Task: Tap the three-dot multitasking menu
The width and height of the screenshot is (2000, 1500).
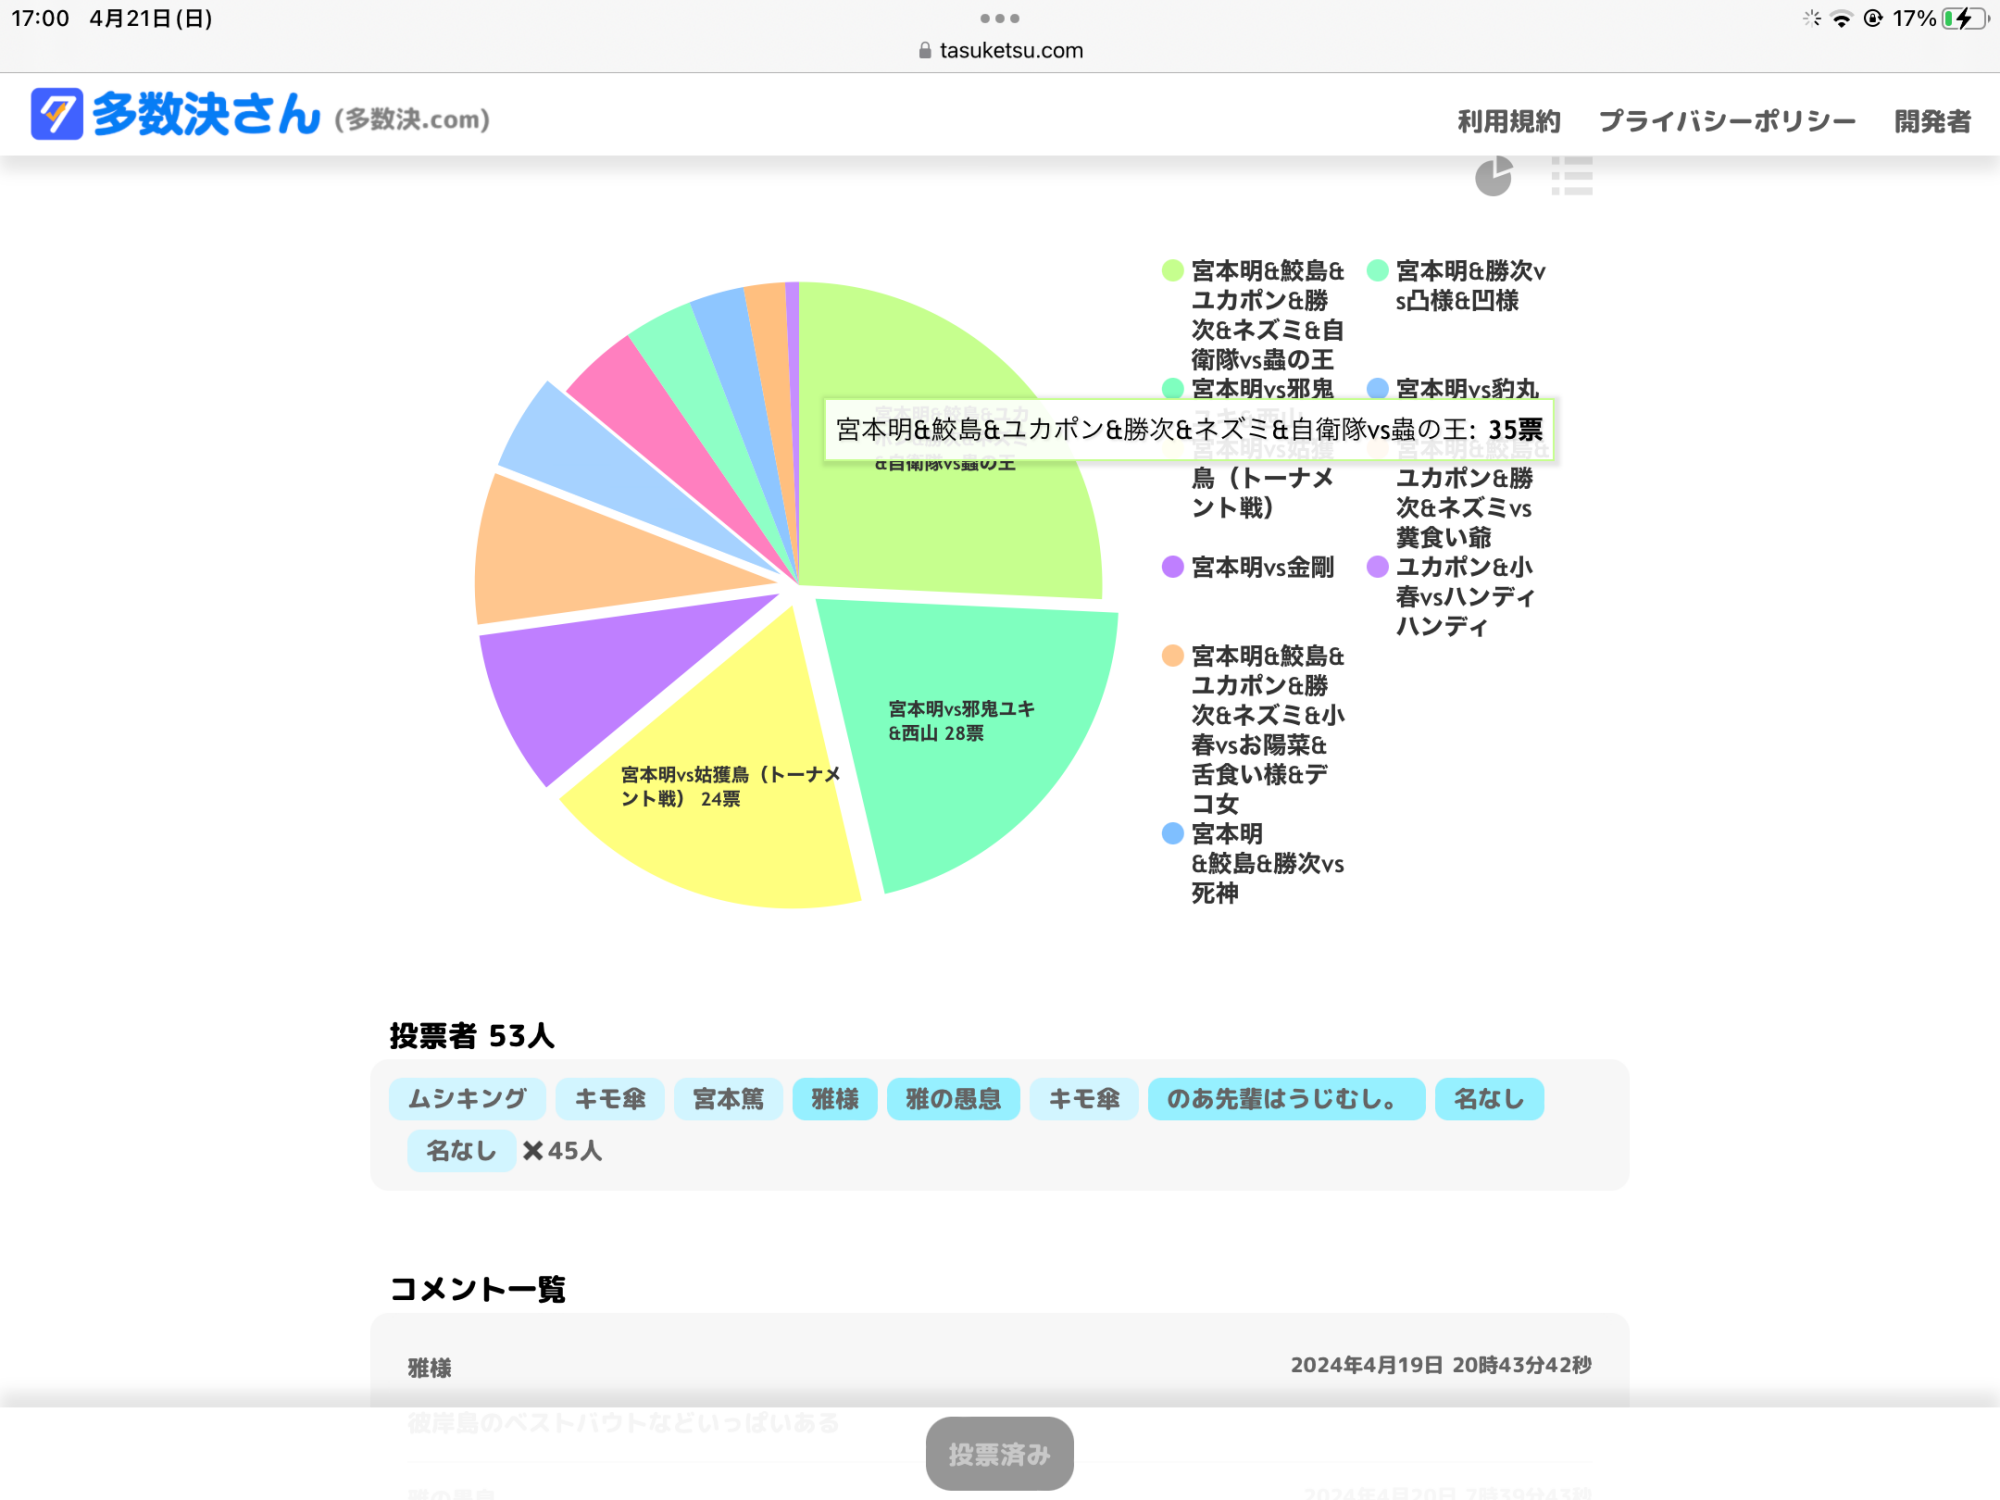Action: [x=1000, y=18]
